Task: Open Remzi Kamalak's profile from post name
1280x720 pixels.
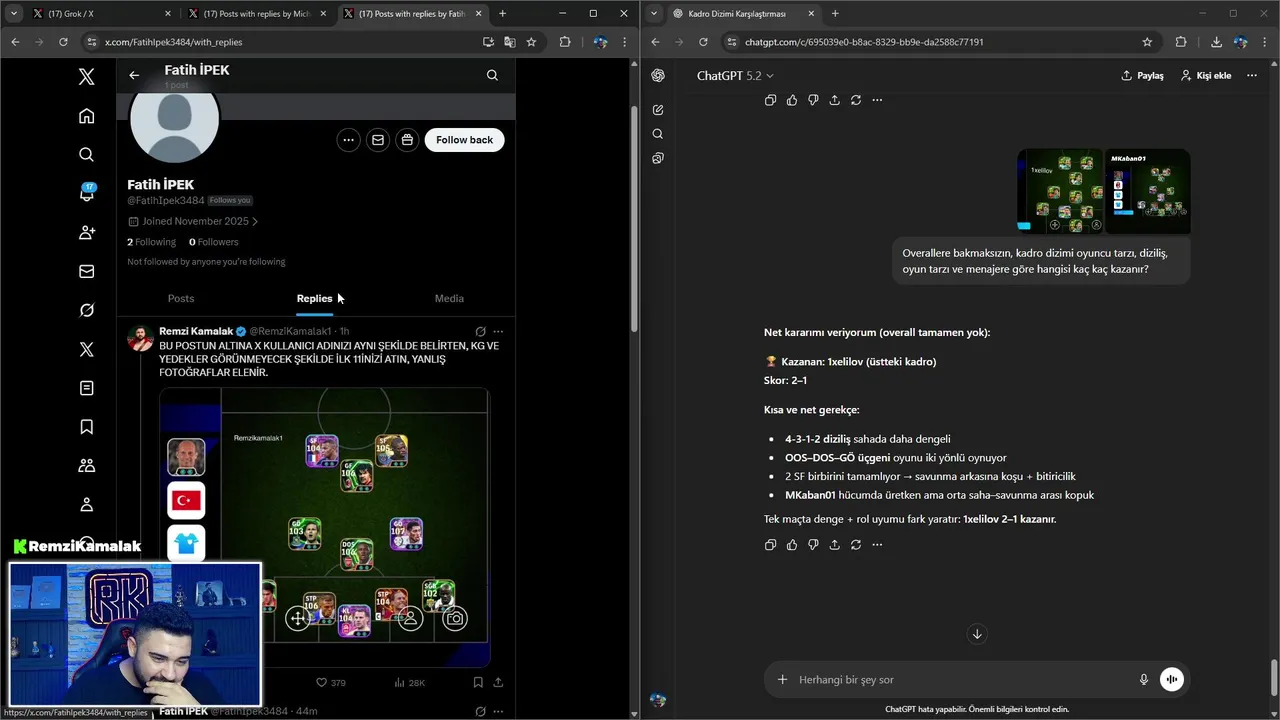Action: (196, 331)
